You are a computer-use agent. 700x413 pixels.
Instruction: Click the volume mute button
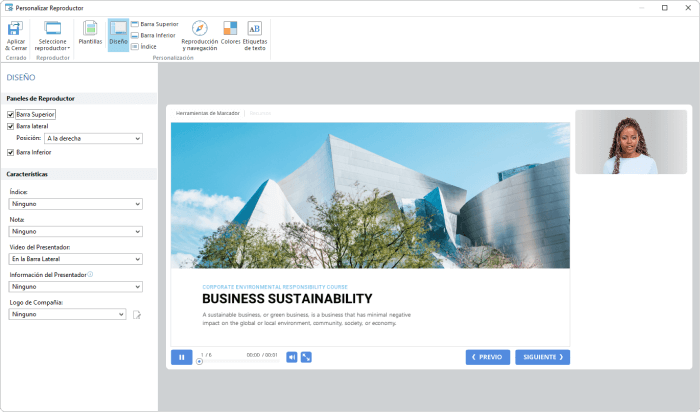[x=292, y=357]
